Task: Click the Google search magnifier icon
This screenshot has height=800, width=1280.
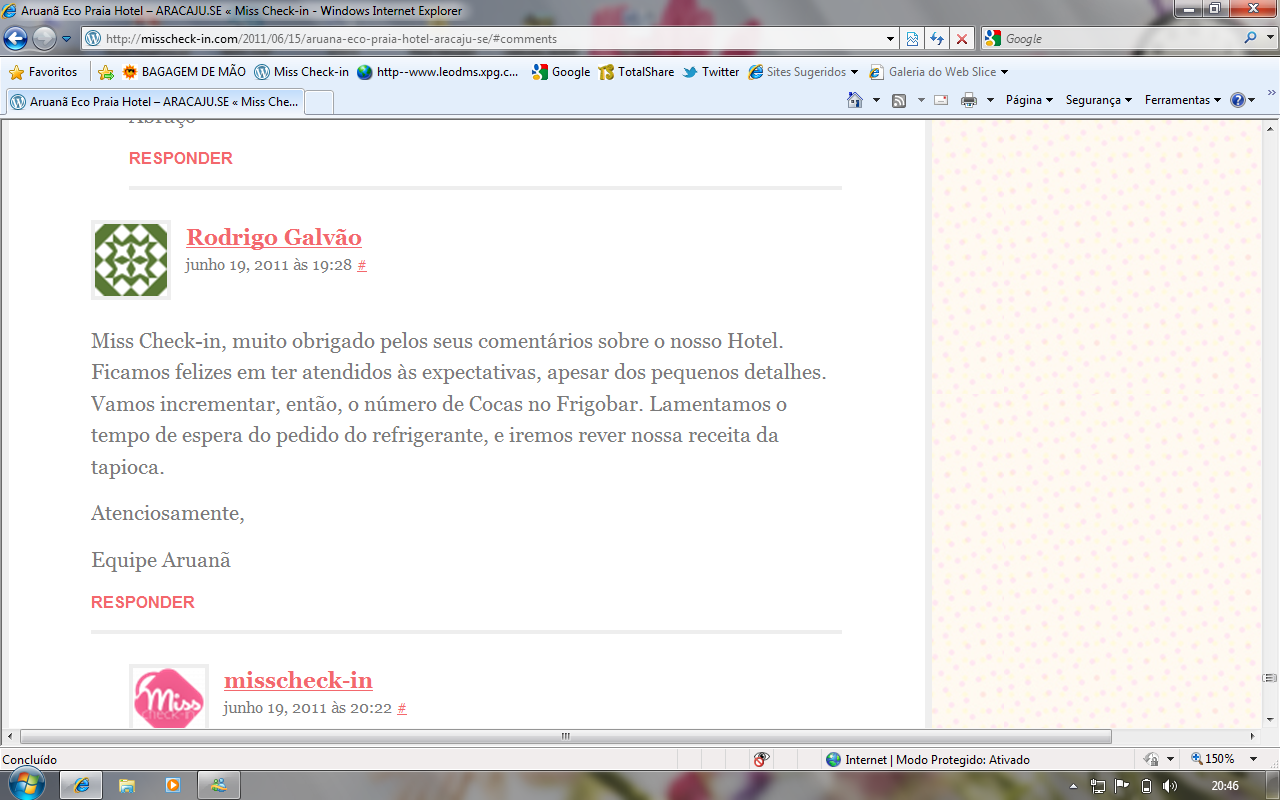Action: coord(1251,39)
